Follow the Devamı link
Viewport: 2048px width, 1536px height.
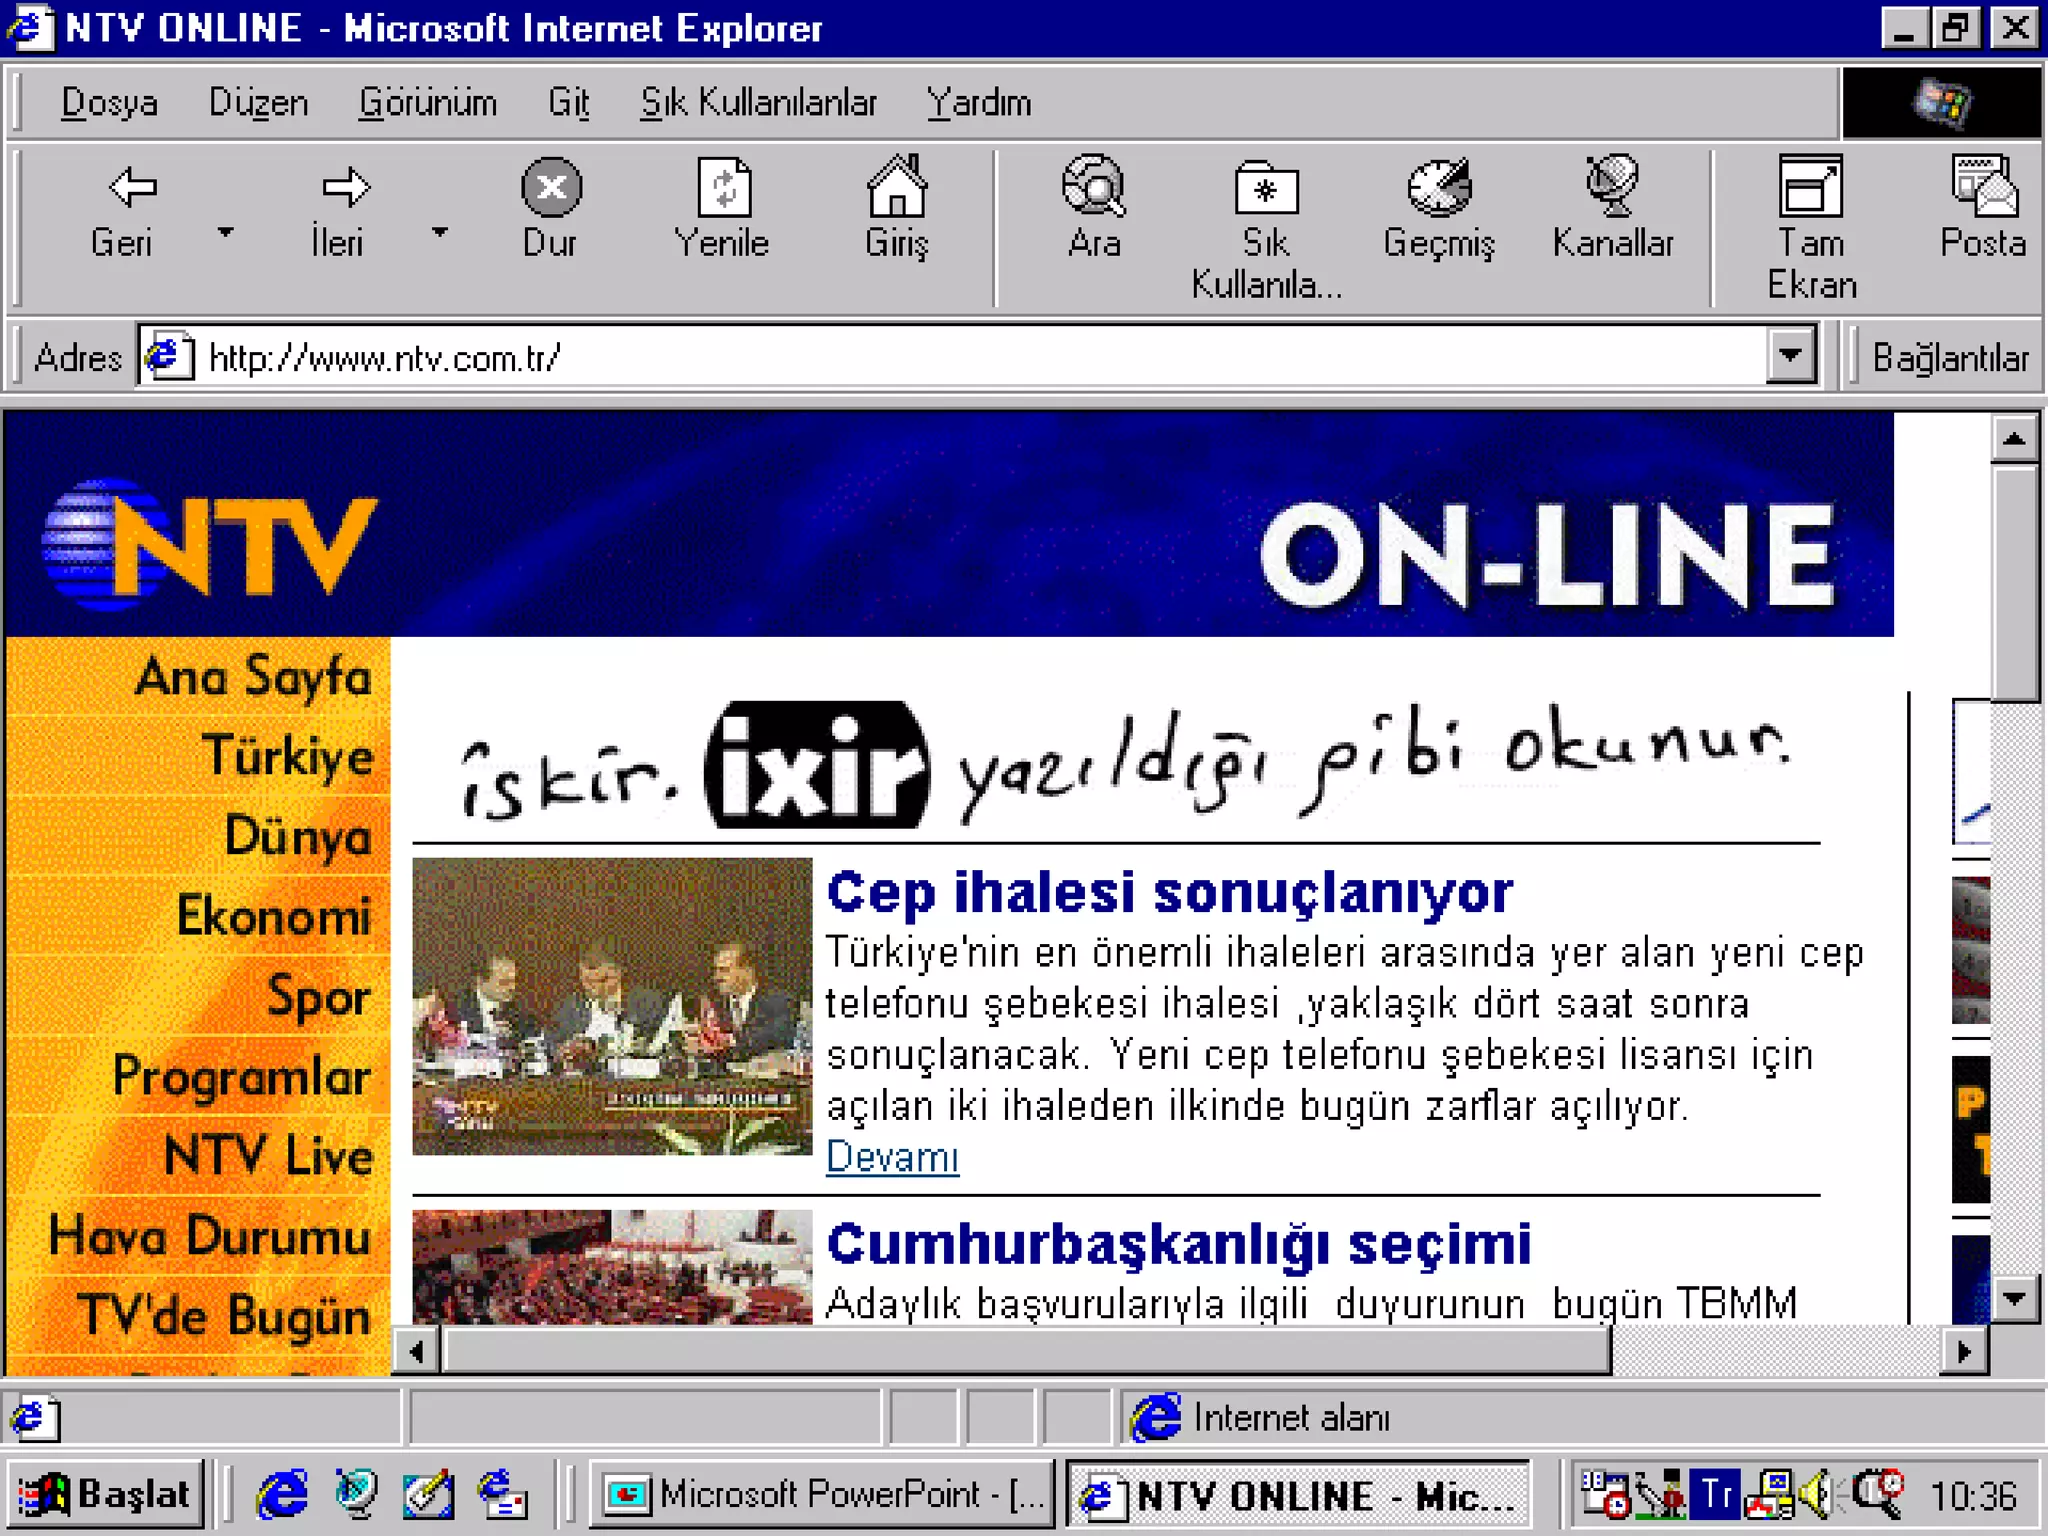[892, 1157]
